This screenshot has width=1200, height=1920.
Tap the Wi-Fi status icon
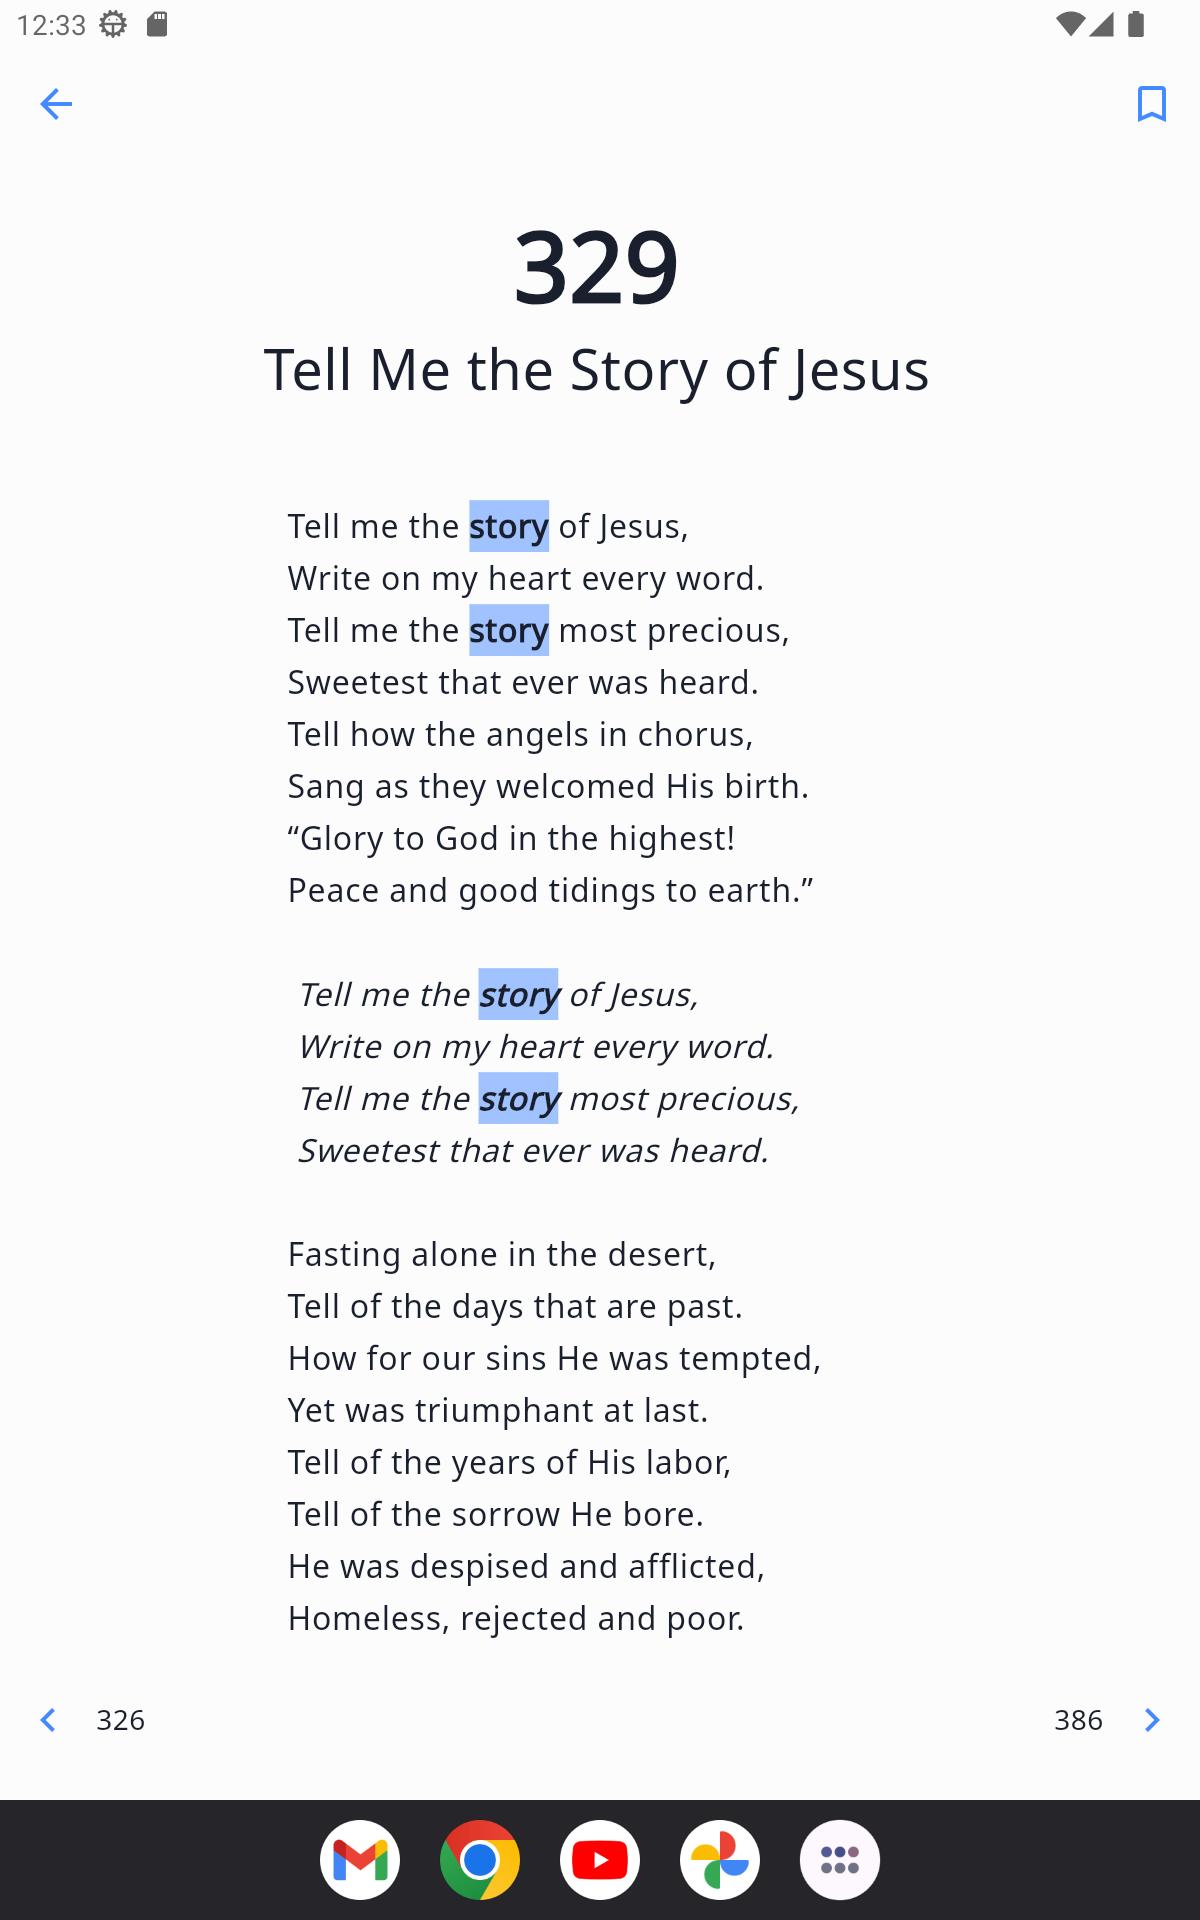point(1070,24)
